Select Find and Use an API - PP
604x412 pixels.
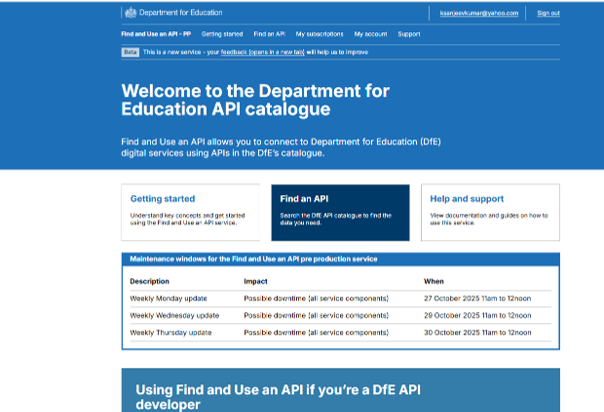156,34
